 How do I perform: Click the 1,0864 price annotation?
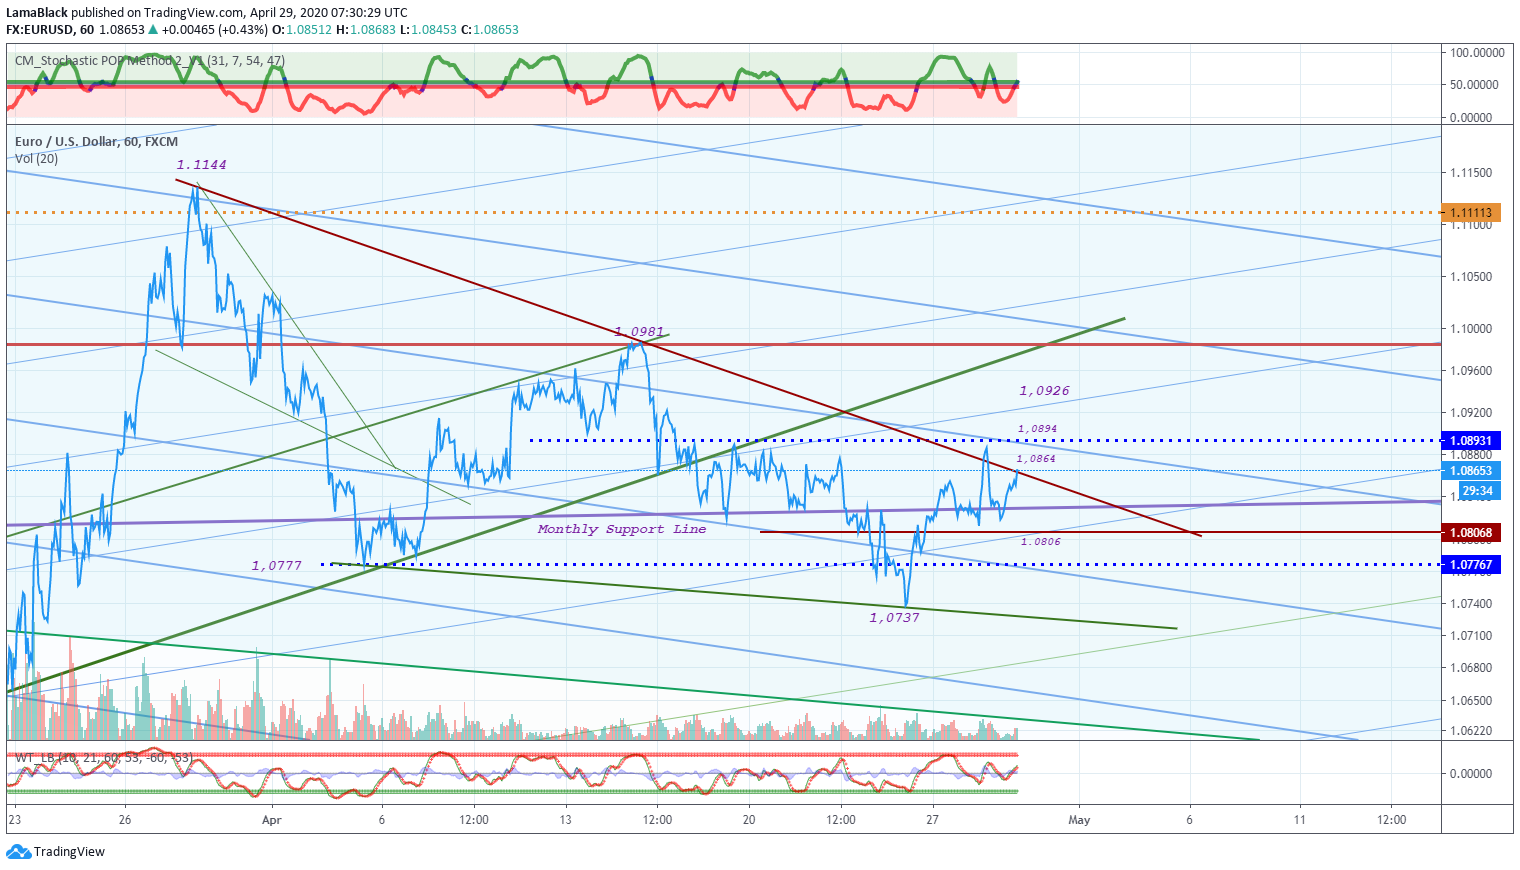[x=1036, y=459]
